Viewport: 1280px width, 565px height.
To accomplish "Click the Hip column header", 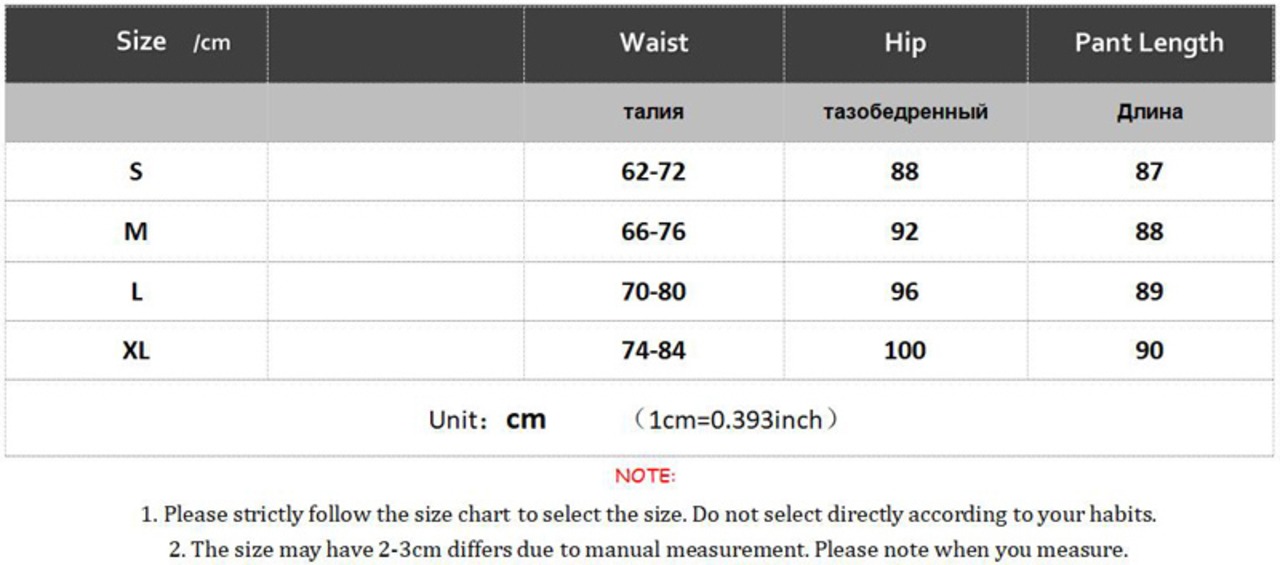I will click(x=905, y=42).
